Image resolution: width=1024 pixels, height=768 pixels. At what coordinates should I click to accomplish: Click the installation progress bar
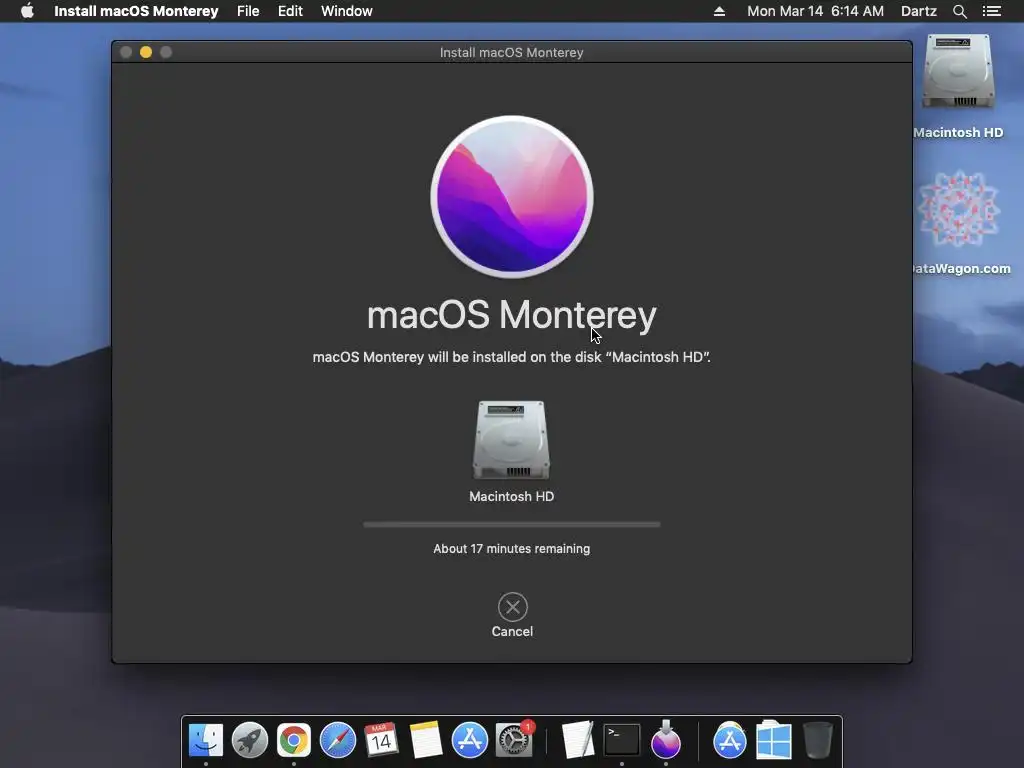click(x=511, y=524)
